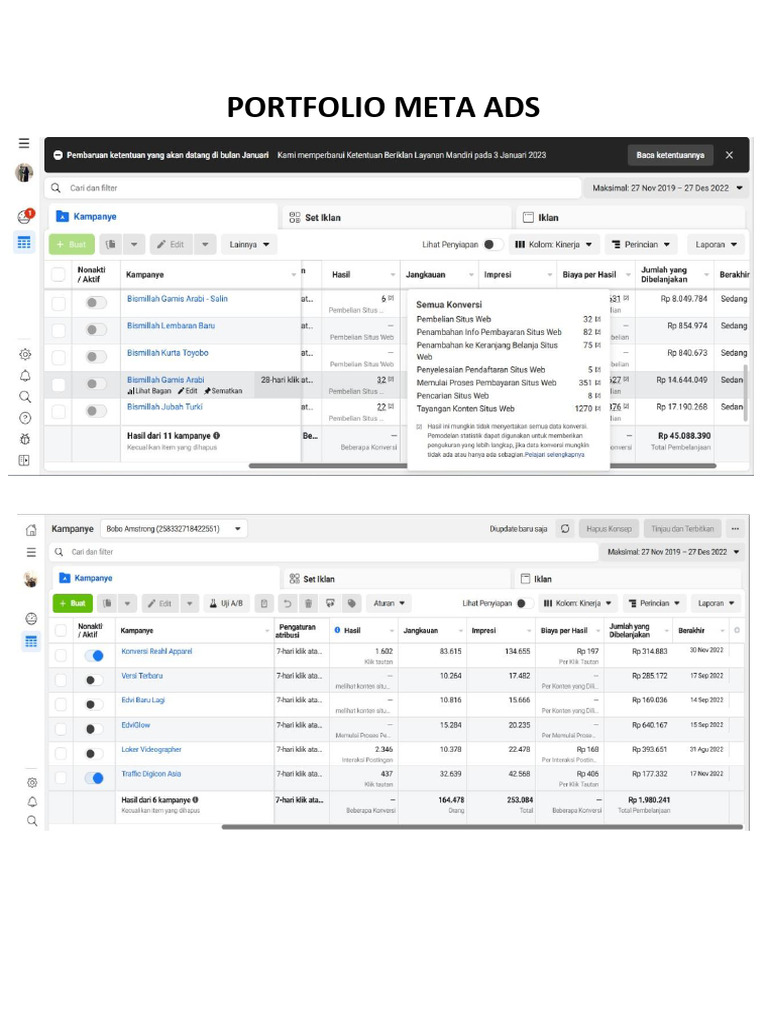Image resolution: width=768 pixels, height=1024 pixels.
Task: Click Cari dan filter field under Bobo Amstrong
Action: coord(324,552)
